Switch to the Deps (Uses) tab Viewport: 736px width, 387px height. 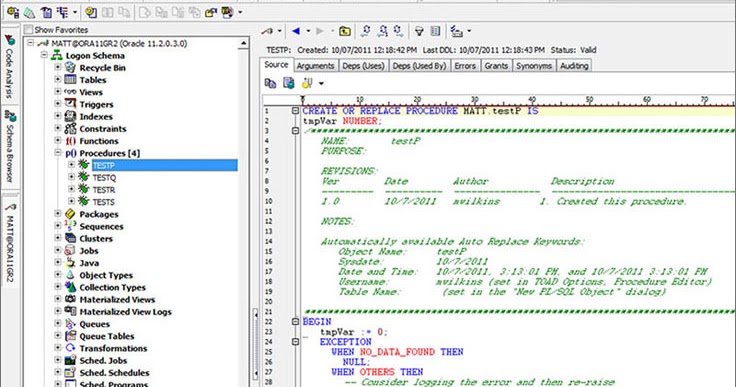click(363, 66)
